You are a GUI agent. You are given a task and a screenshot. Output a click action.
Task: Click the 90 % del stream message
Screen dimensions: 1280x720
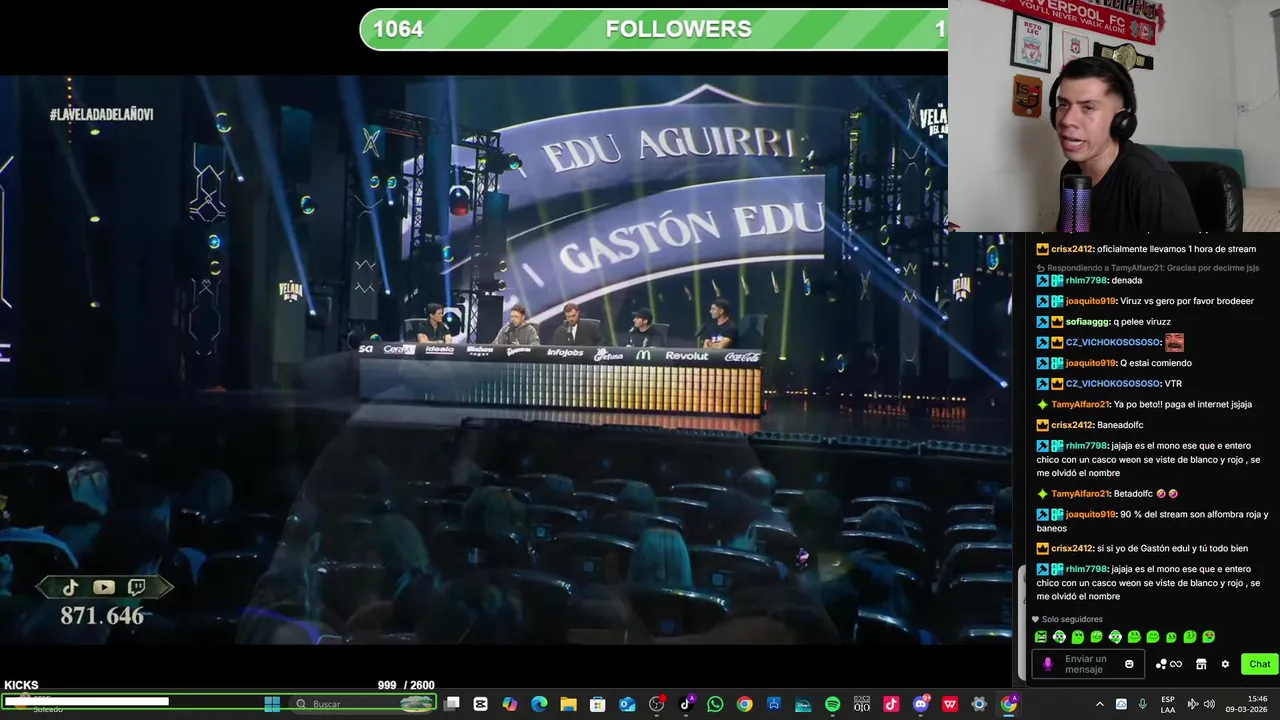(x=1152, y=521)
